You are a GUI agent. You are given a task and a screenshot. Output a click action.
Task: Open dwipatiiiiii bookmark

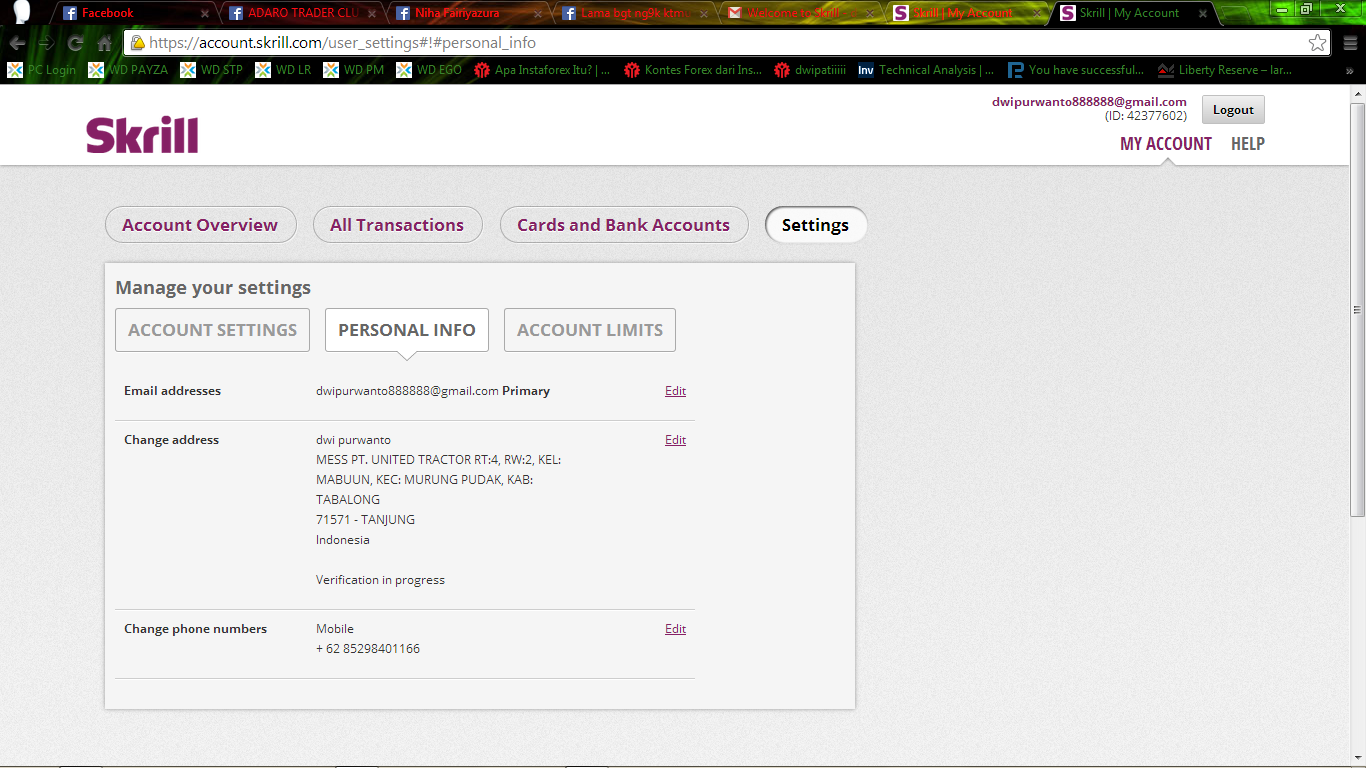[x=810, y=70]
